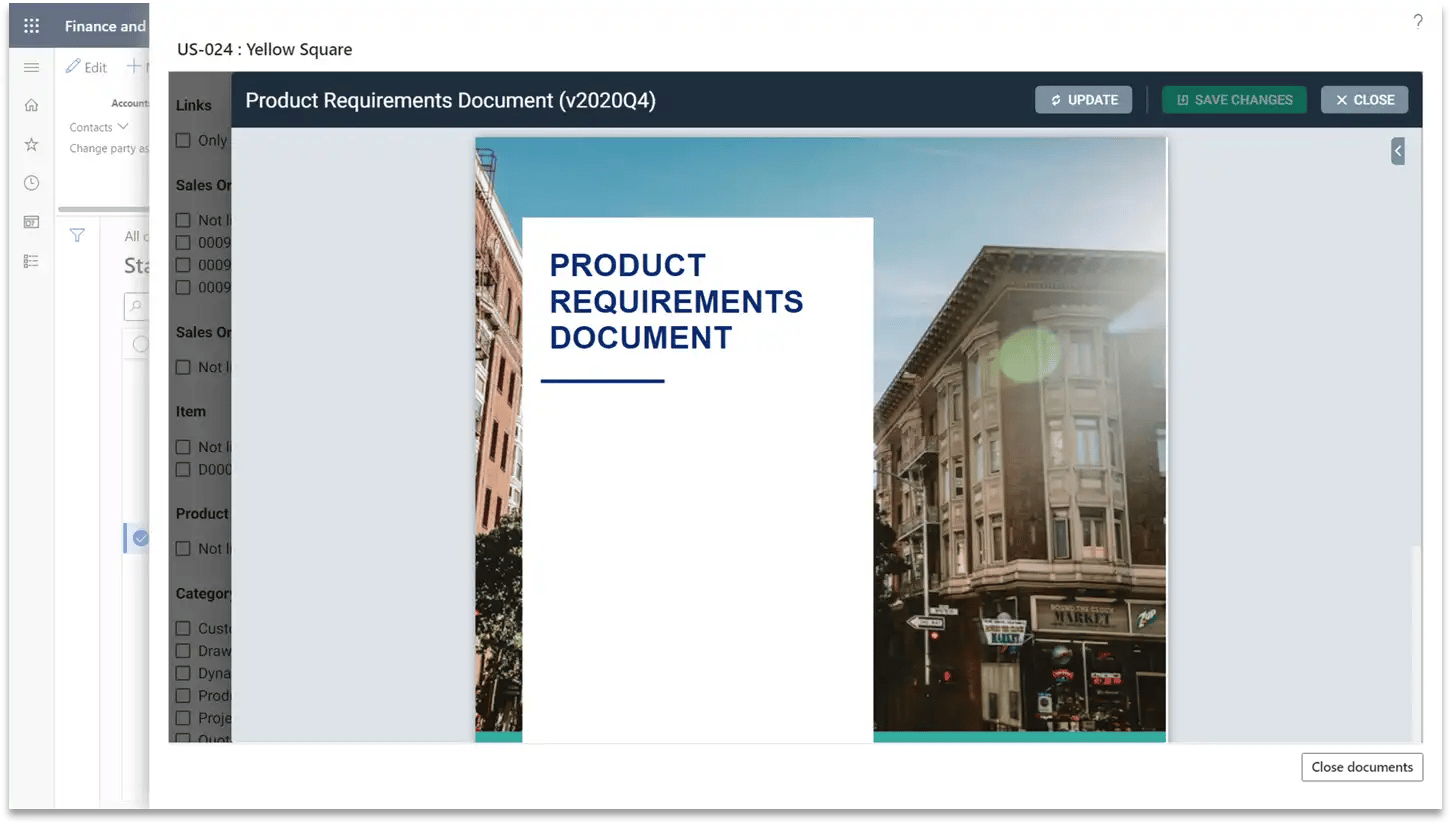Expand the Contacts dropdown
The image size is (1451, 824).
(x=99, y=127)
